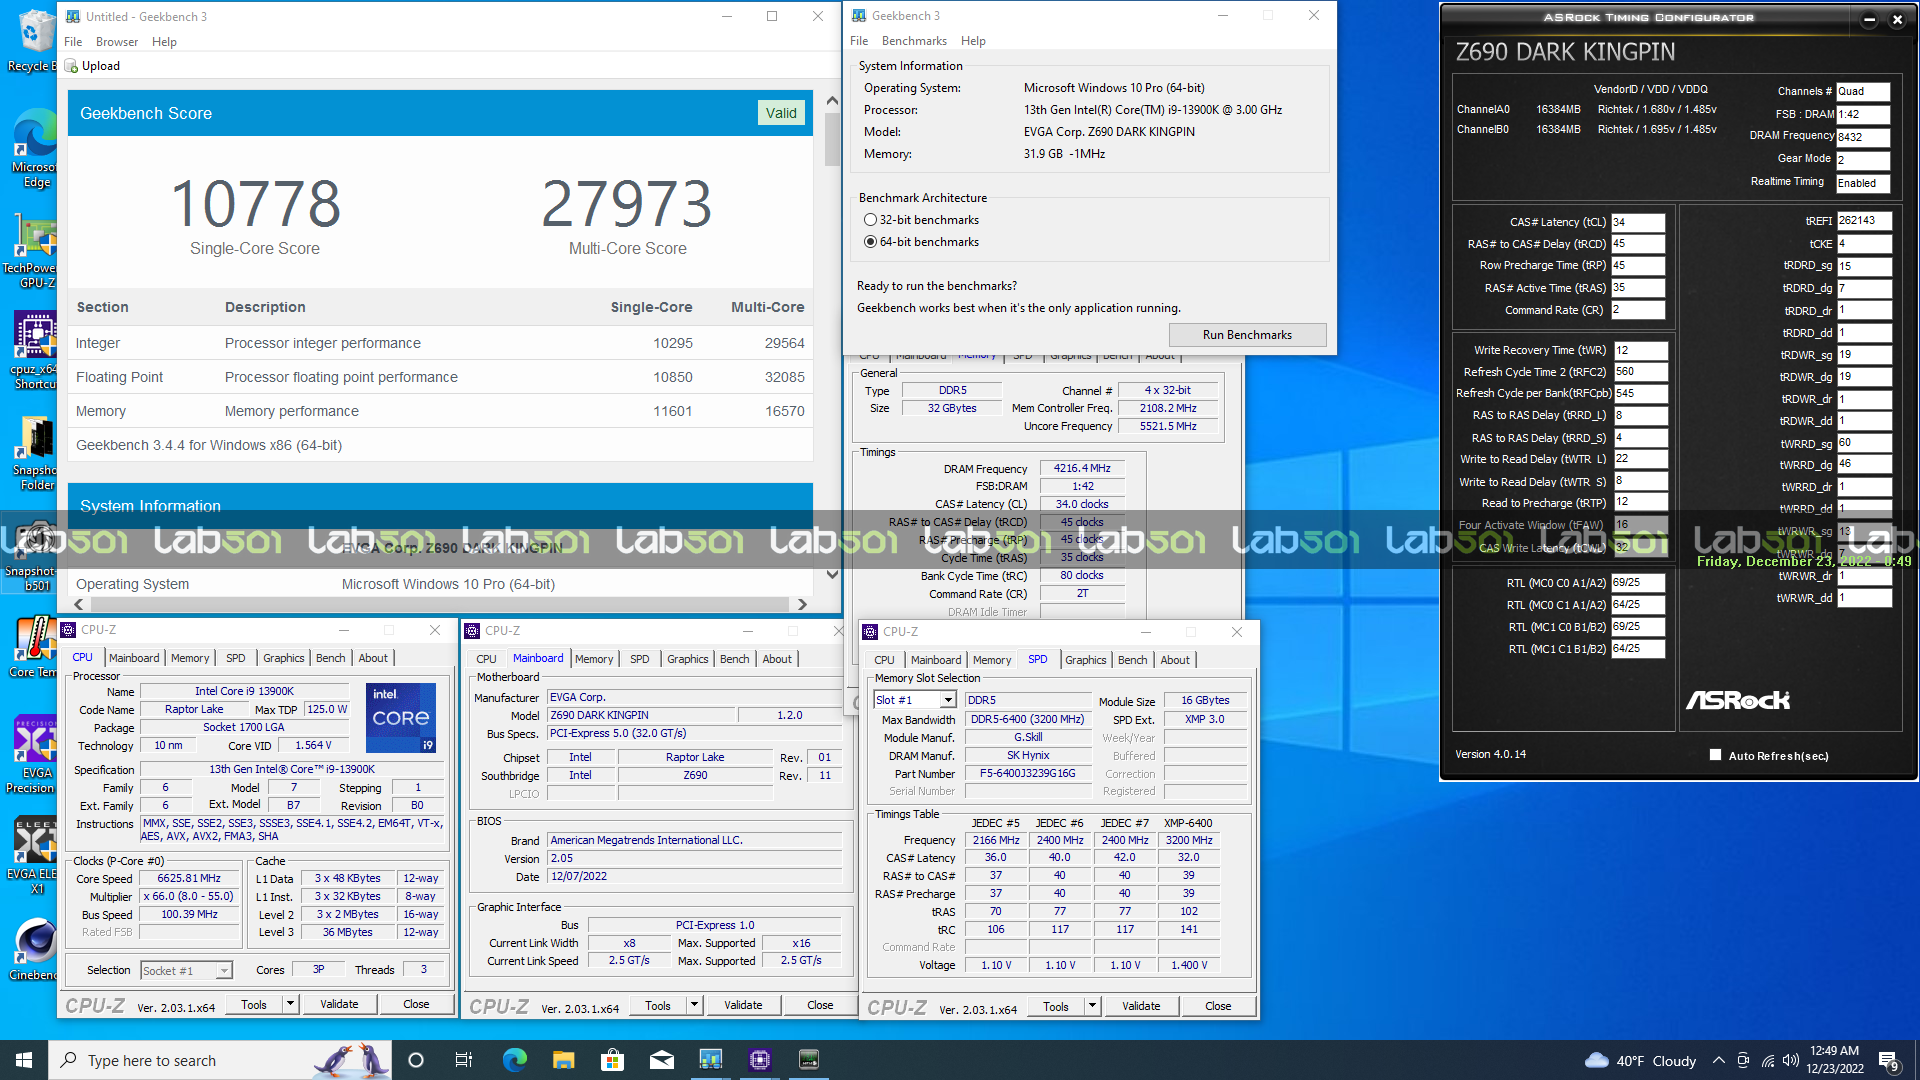Viewport: 1920px width, 1080px height.
Task: Click the taskbar search box
Action: coord(218,1060)
